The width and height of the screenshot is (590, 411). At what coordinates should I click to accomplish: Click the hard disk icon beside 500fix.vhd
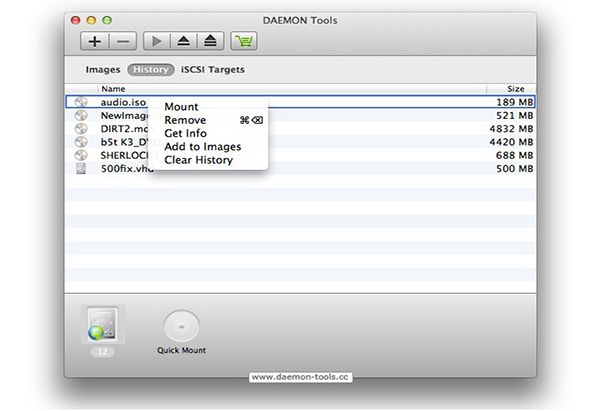[81, 168]
